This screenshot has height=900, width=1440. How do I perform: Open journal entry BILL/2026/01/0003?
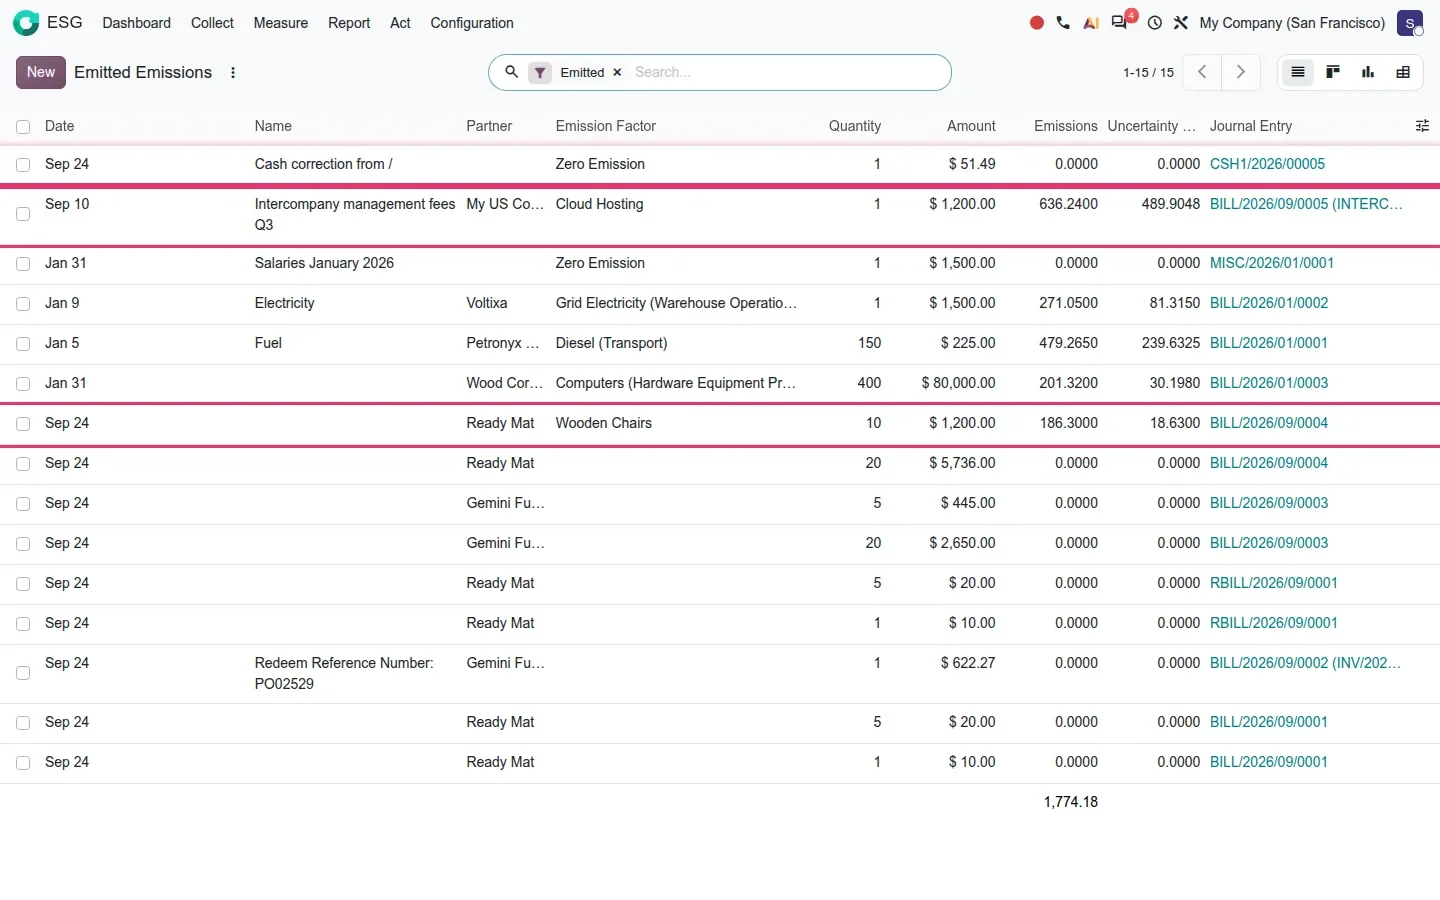(1269, 383)
